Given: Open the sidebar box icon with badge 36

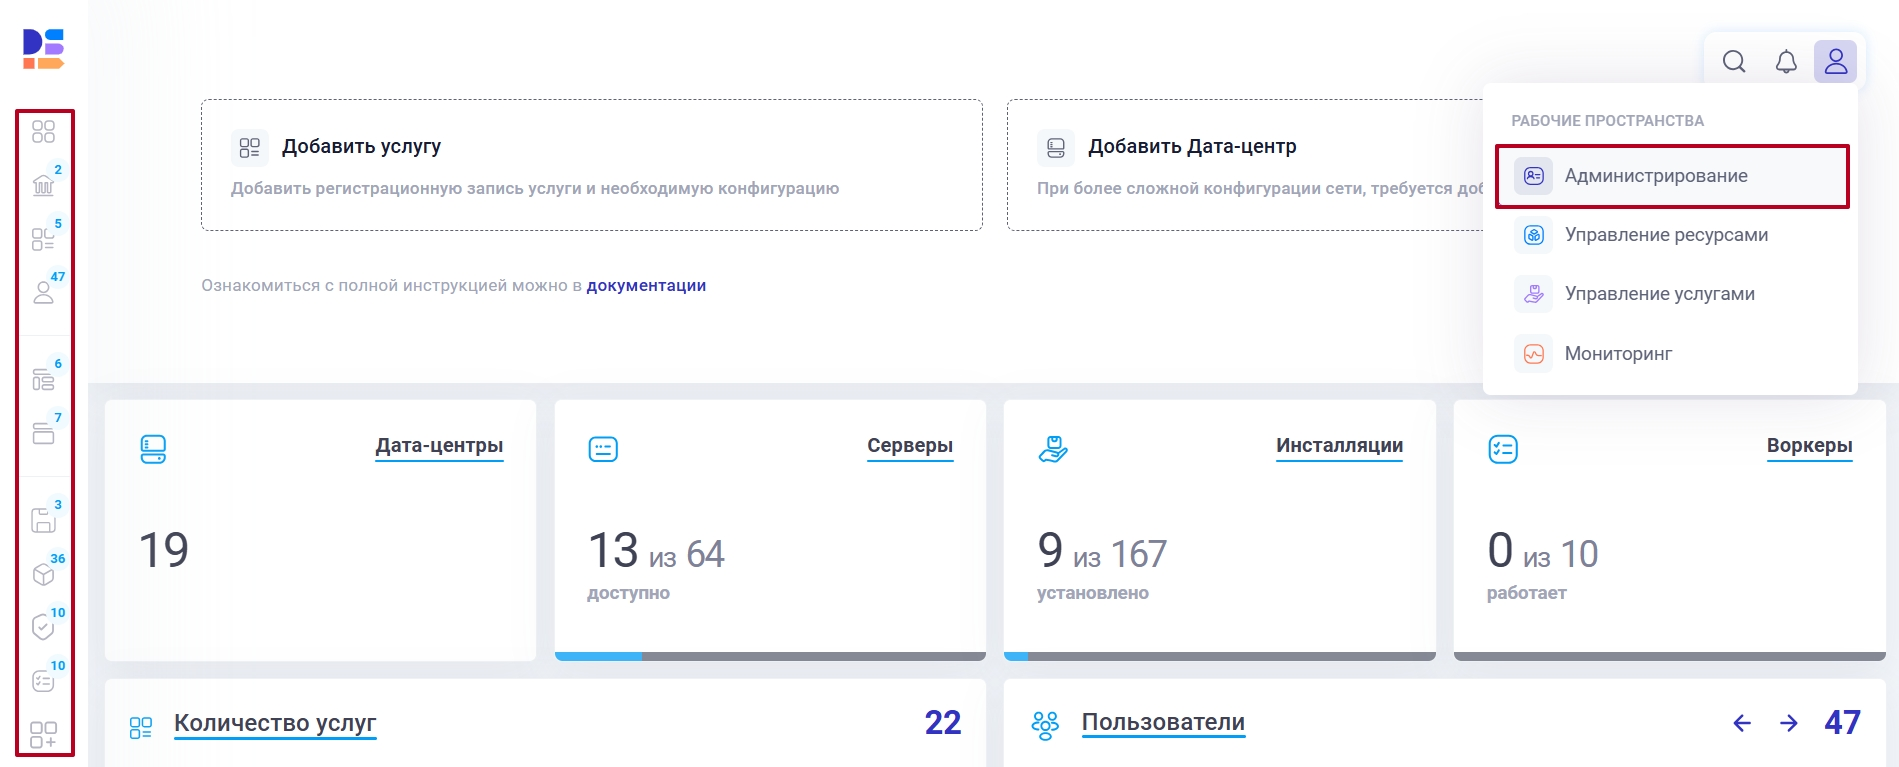Looking at the screenshot, I should (x=43, y=574).
